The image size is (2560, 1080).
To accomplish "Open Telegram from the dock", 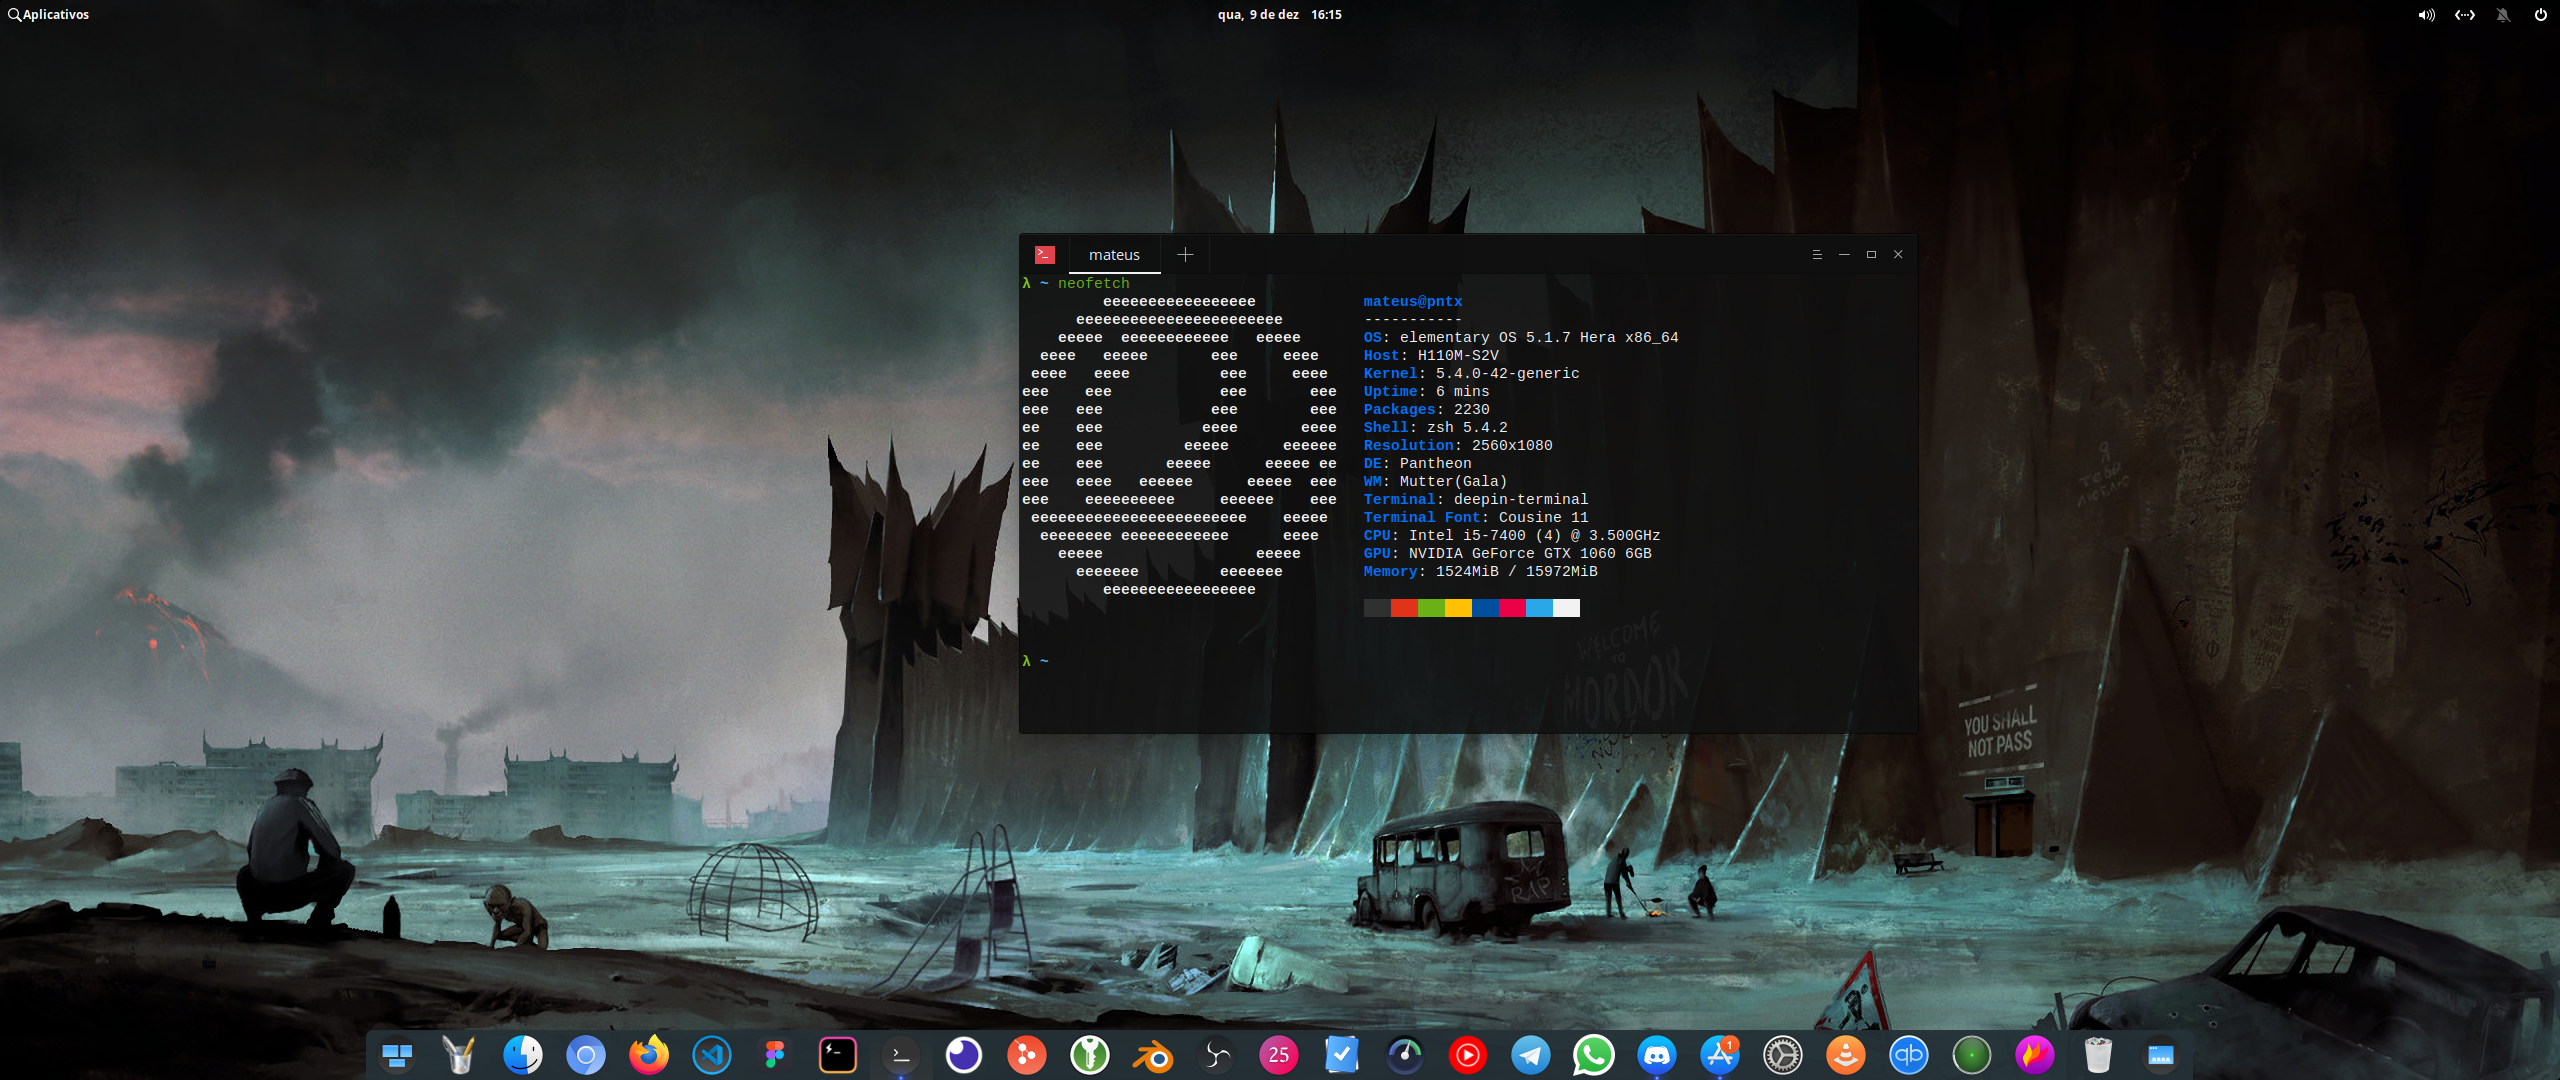I will 1531,1055.
